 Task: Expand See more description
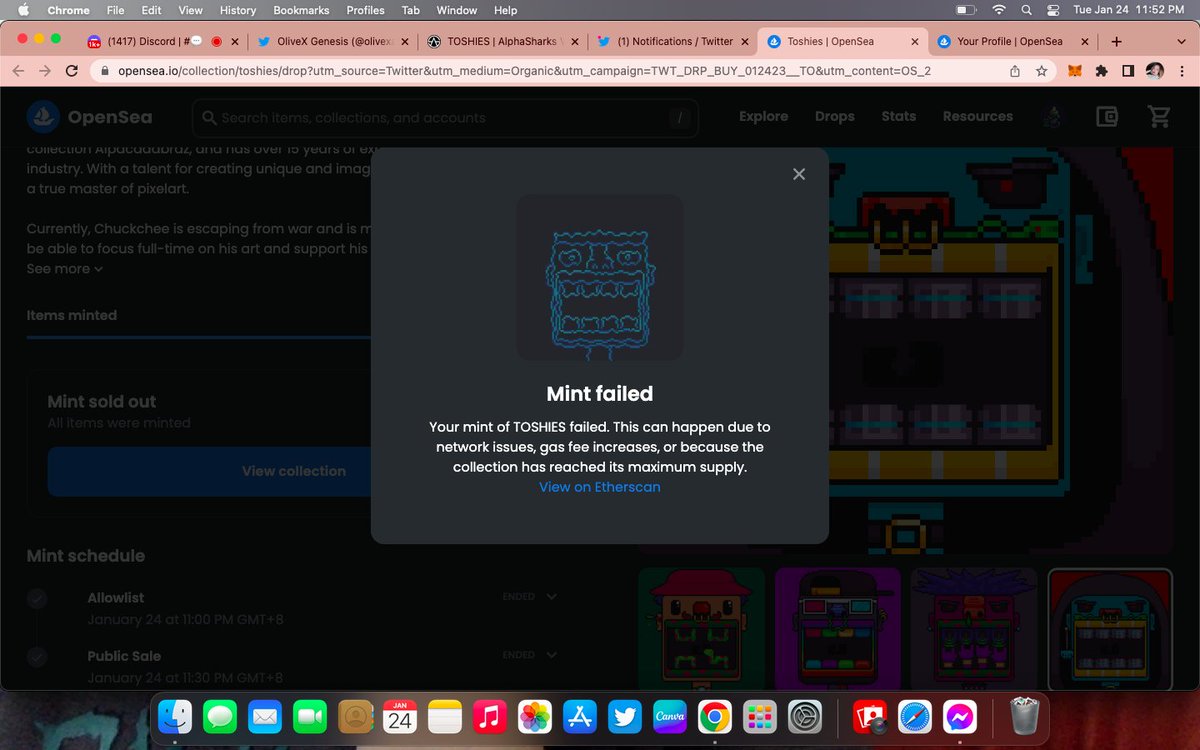click(x=65, y=269)
